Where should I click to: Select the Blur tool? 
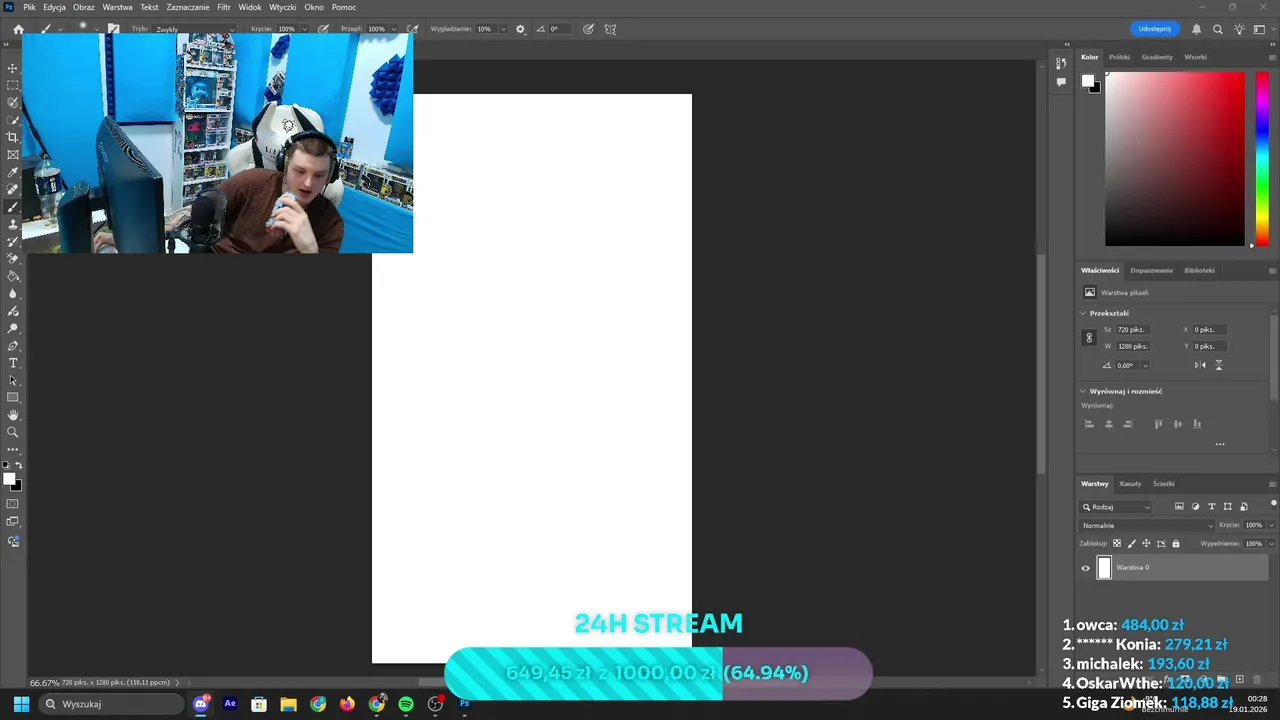pos(13,293)
